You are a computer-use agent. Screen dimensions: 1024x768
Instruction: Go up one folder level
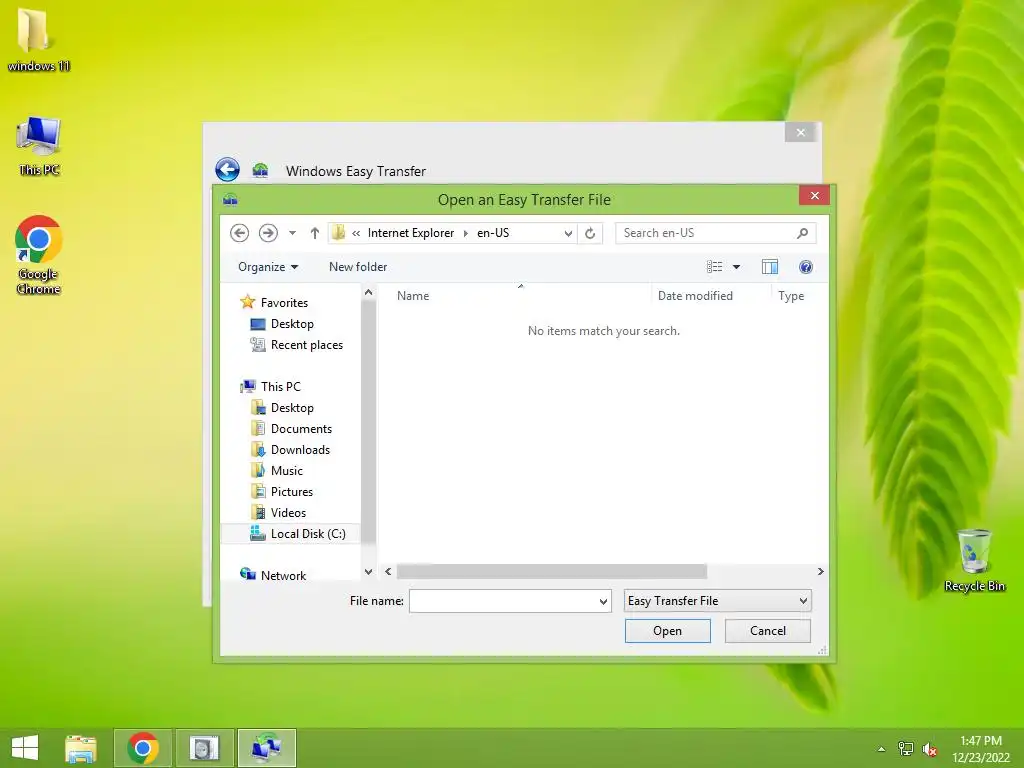click(x=315, y=233)
